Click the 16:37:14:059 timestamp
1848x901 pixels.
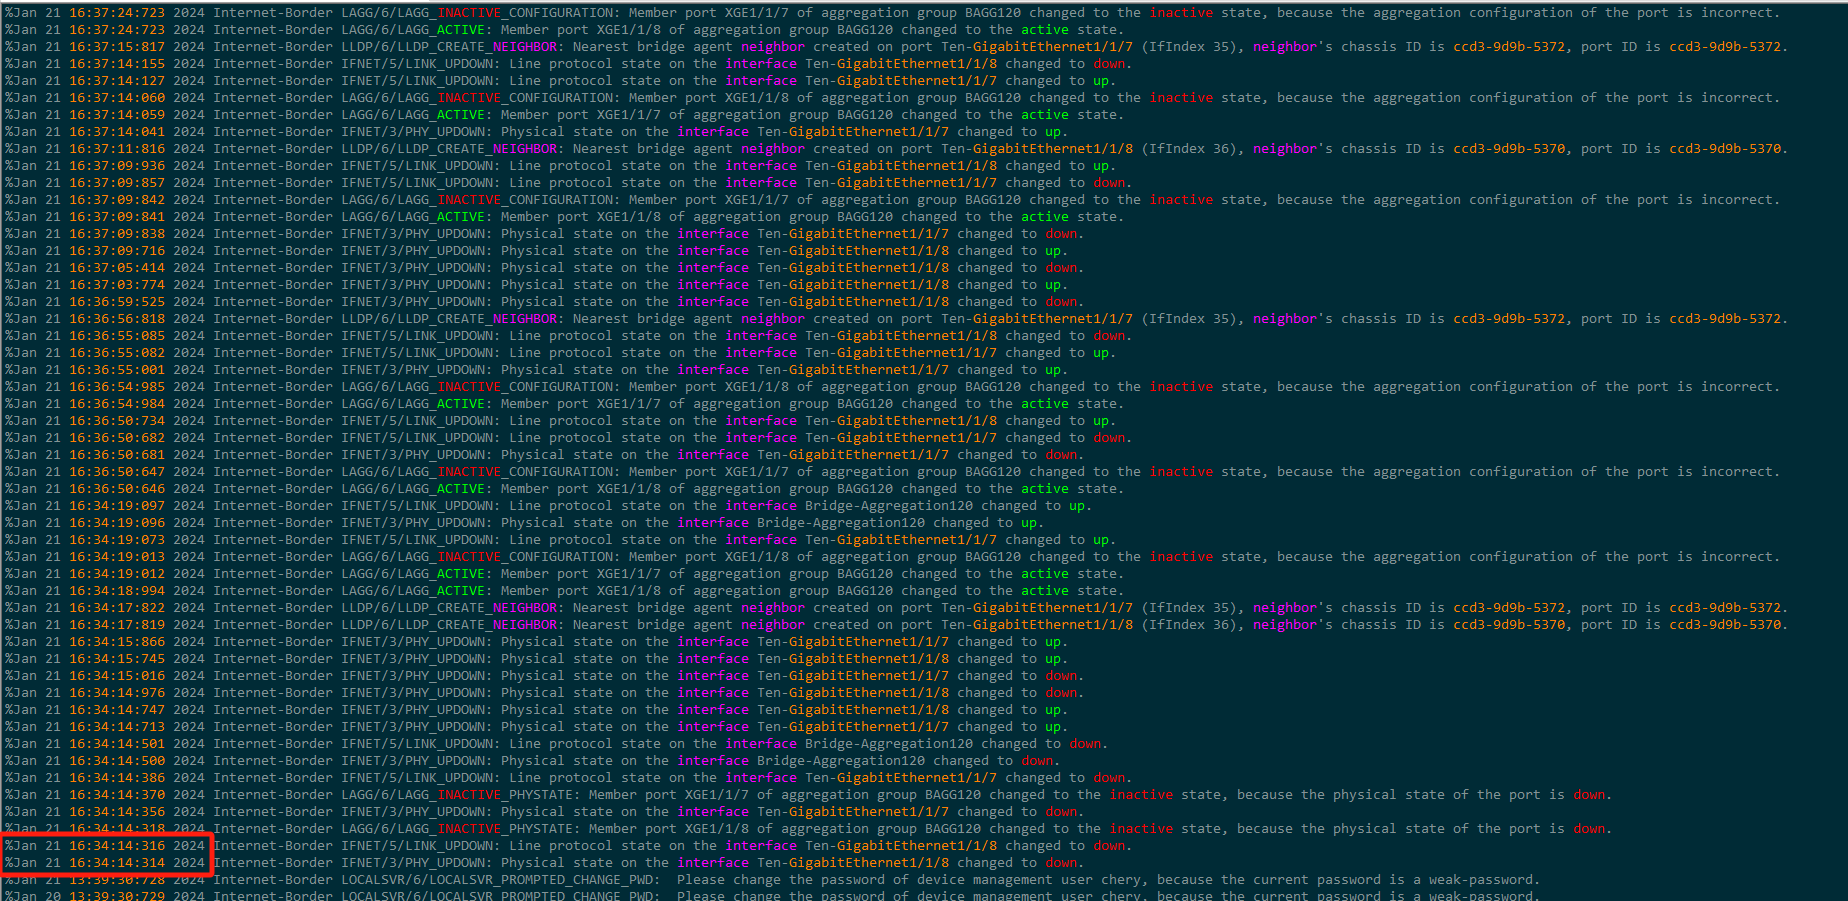(x=117, y=115)
